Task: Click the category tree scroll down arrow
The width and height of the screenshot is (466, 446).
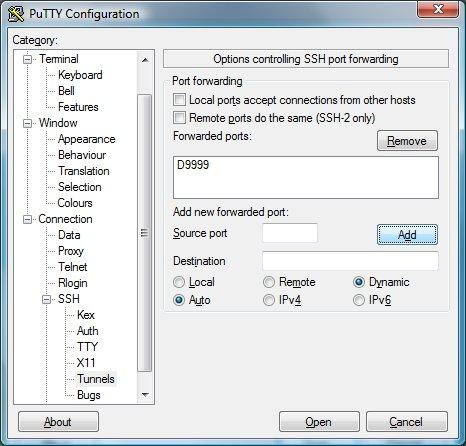Action: pos(145,395)
